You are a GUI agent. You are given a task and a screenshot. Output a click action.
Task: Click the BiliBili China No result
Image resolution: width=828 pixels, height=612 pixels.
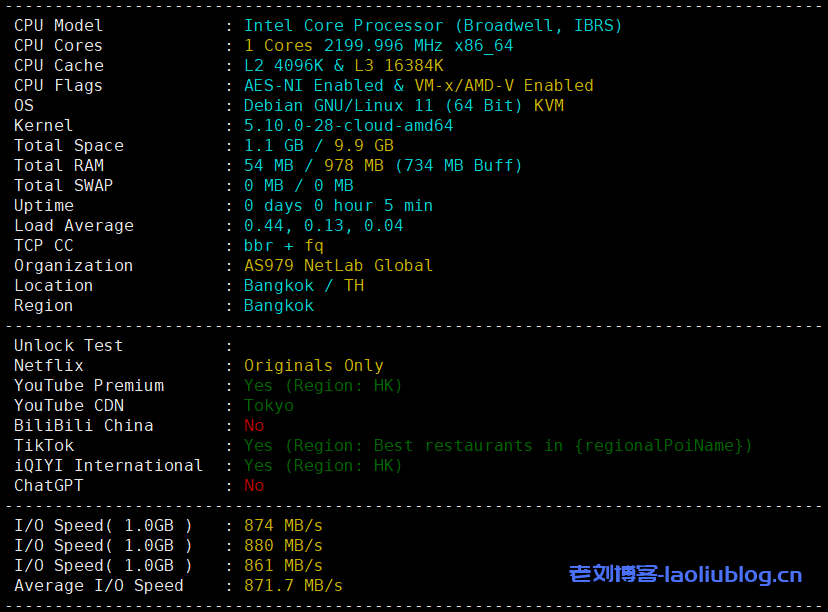click(x=254, y=426)
